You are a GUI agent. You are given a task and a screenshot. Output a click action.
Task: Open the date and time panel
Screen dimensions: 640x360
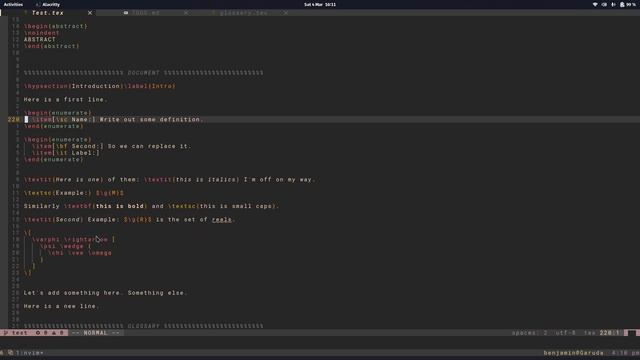[x=320, y=4]
